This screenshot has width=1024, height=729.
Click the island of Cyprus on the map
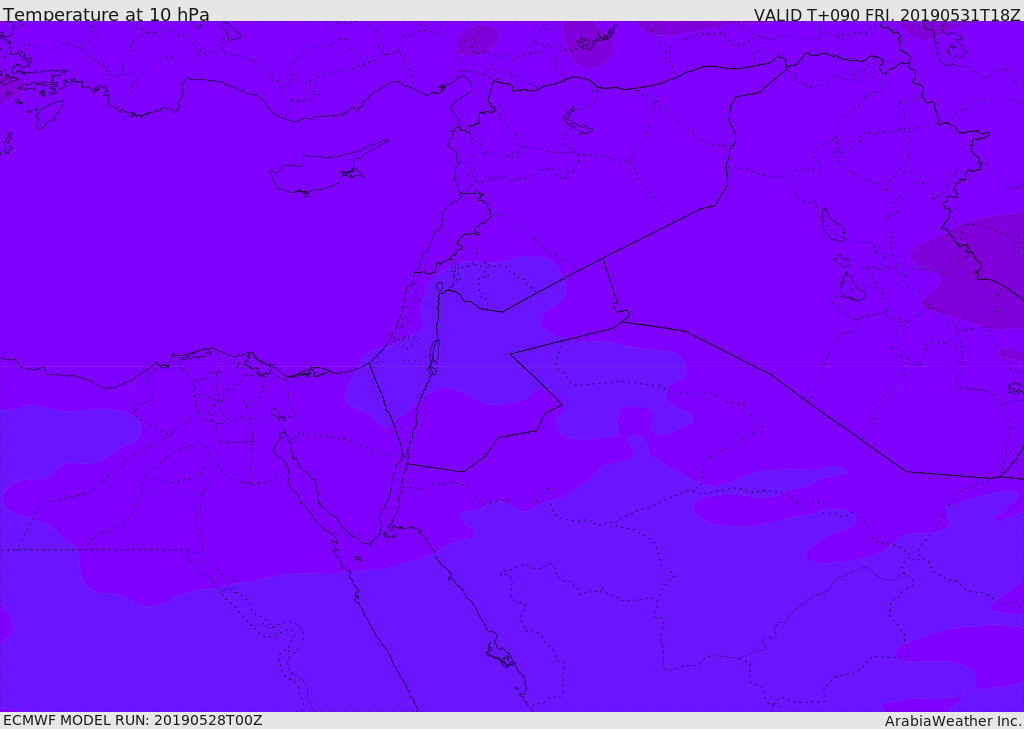coord(327,170)
